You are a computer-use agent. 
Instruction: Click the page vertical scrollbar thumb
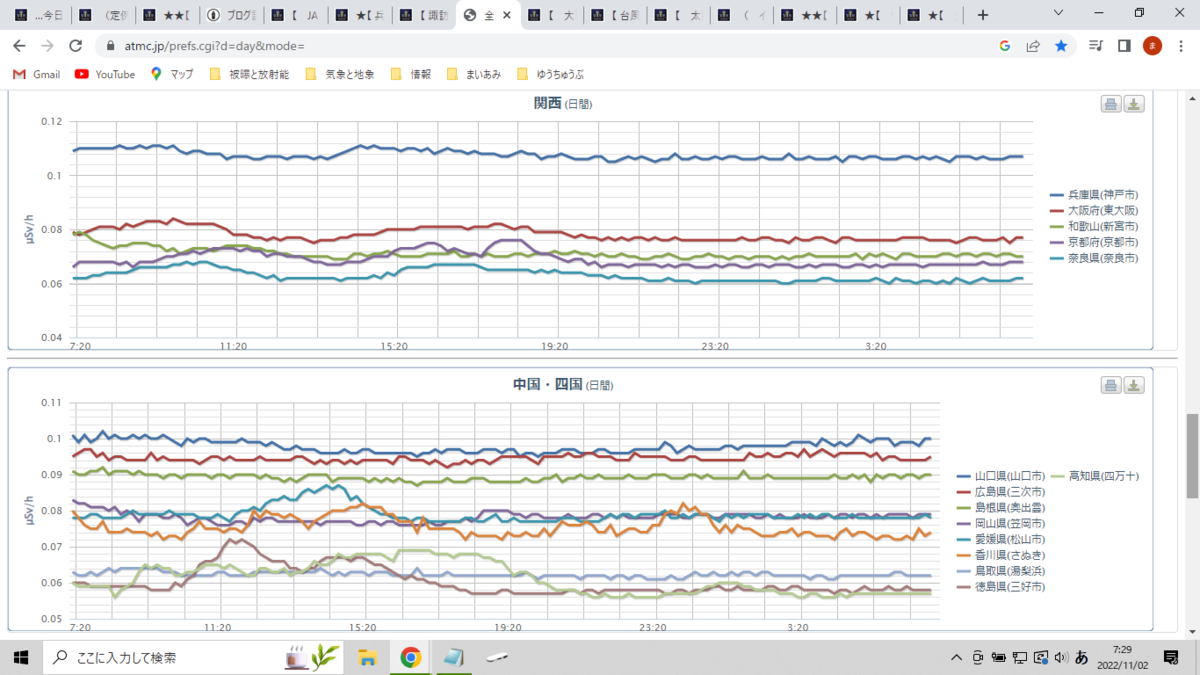tap(1192, 455)
